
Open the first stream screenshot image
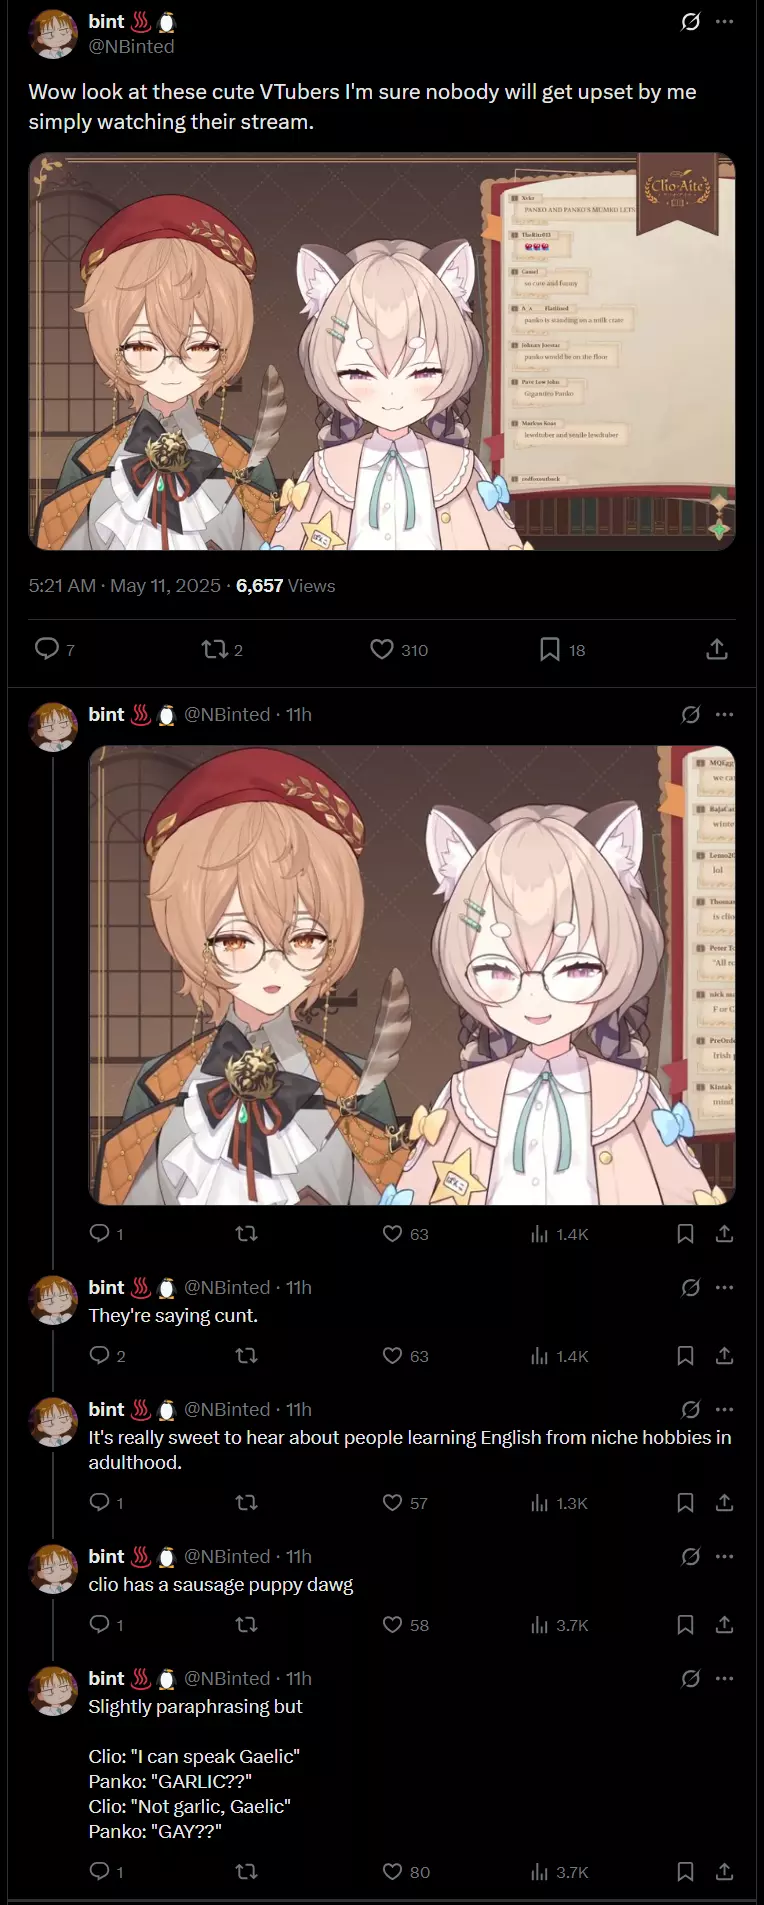(382, 351)
